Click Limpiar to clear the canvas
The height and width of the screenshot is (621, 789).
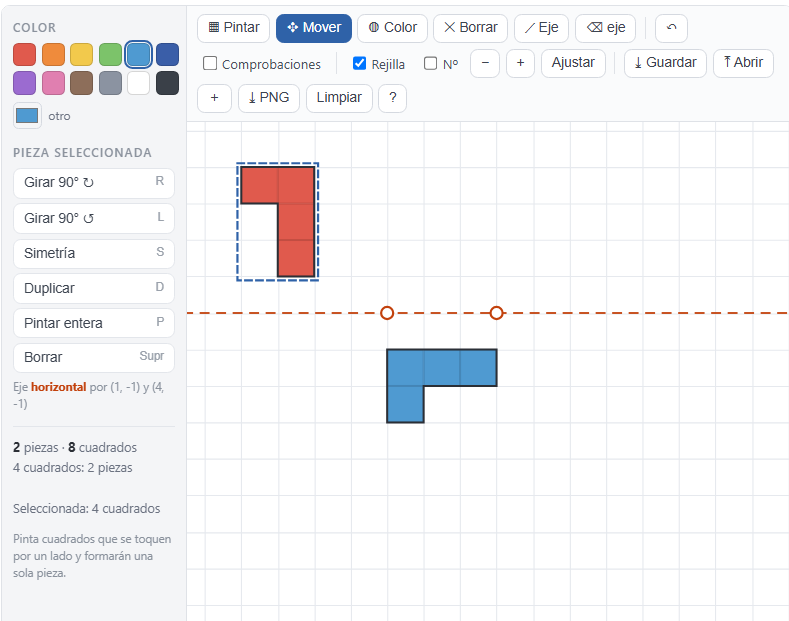(339, 98)
